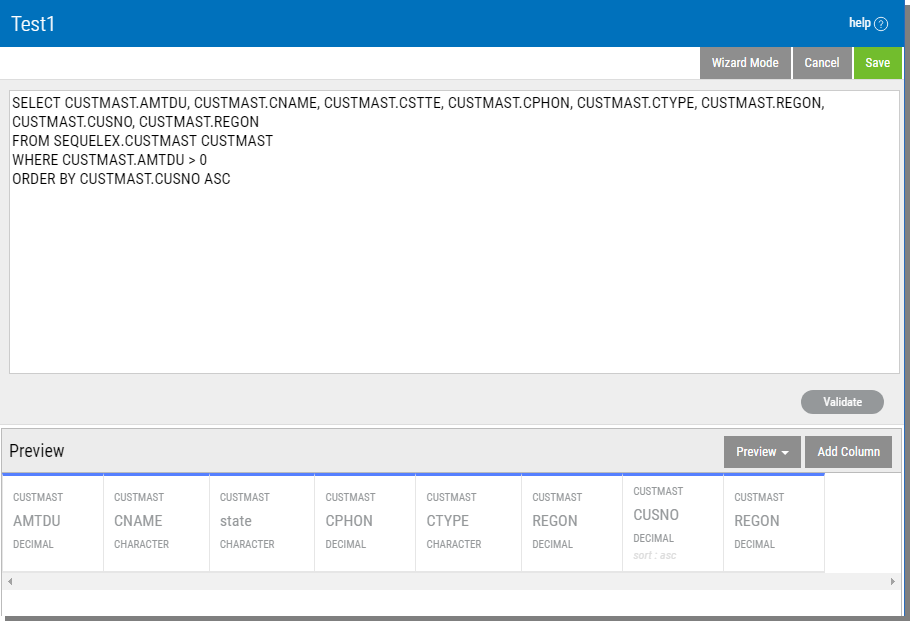Viewport: 910px width, 621px height.
Task: Select the CNAME column header
Action: 156,521
